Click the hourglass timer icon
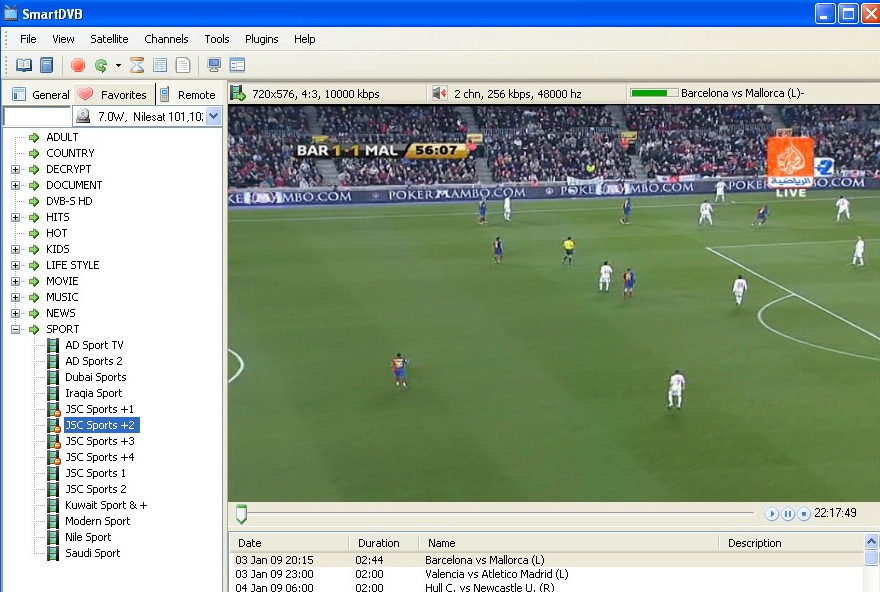880x592 pixels. pyautogui.click(x=138, y=65)
